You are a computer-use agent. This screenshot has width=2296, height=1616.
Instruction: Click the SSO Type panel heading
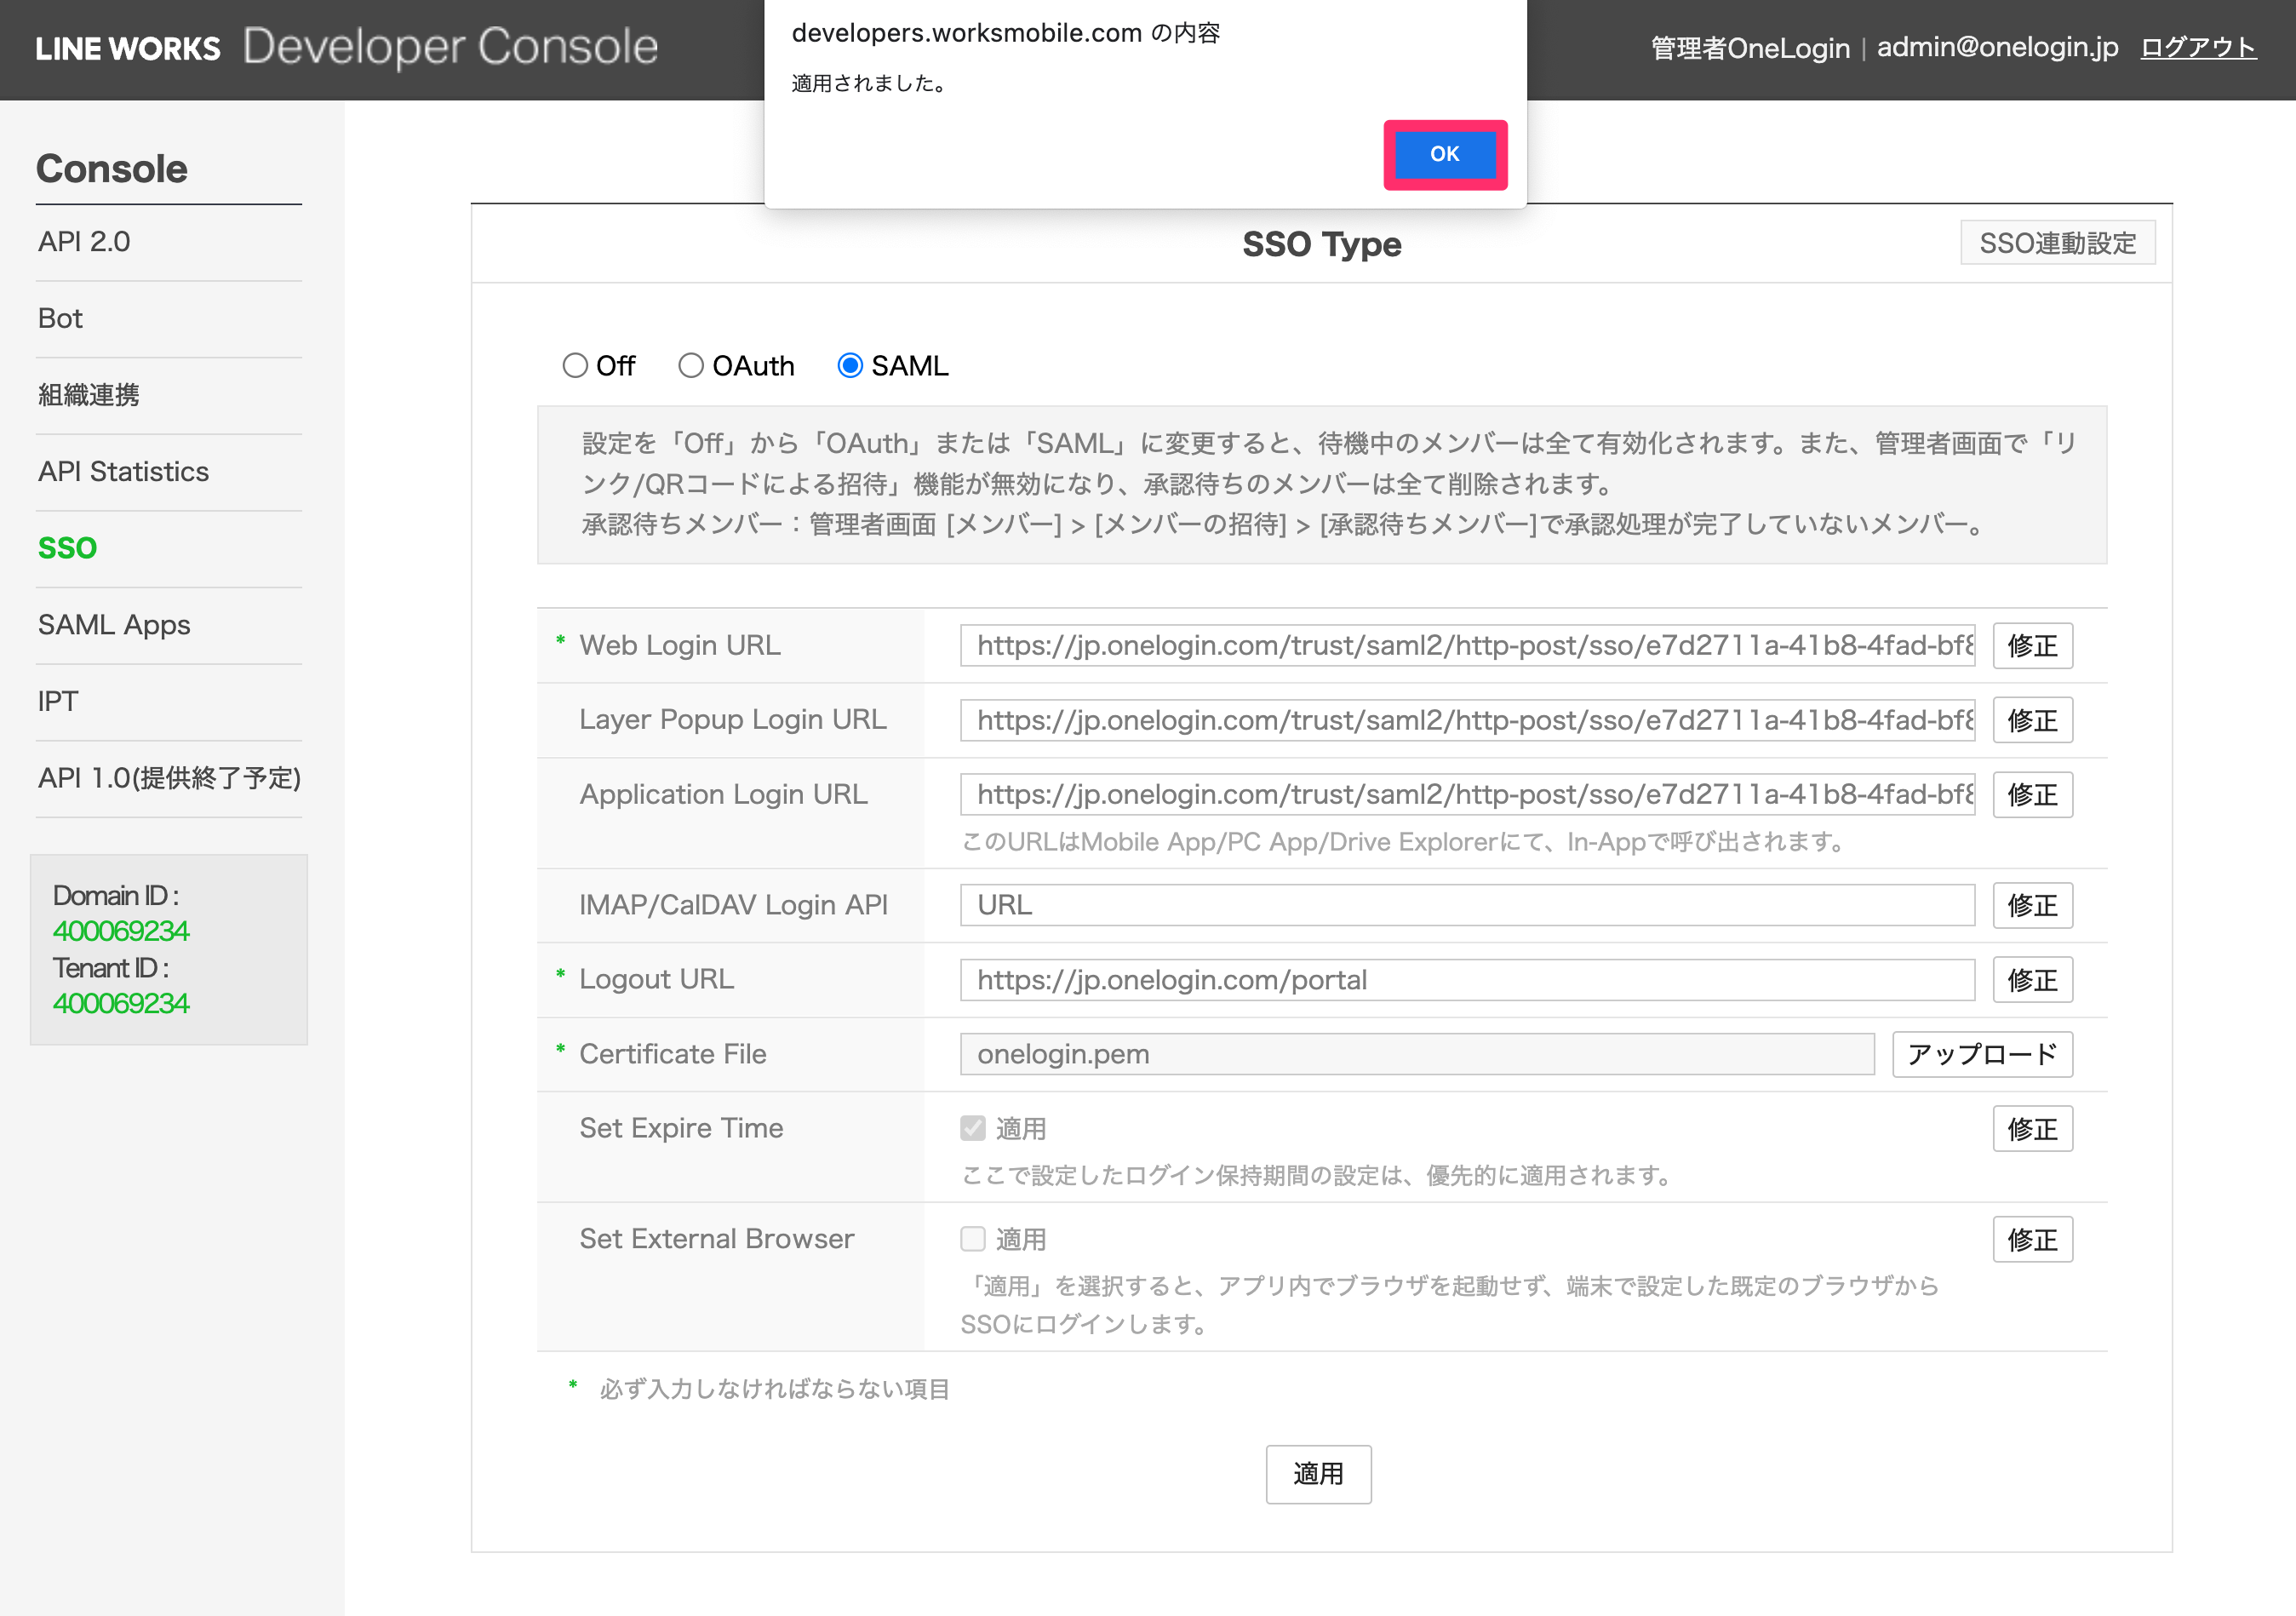point(1321,244)
